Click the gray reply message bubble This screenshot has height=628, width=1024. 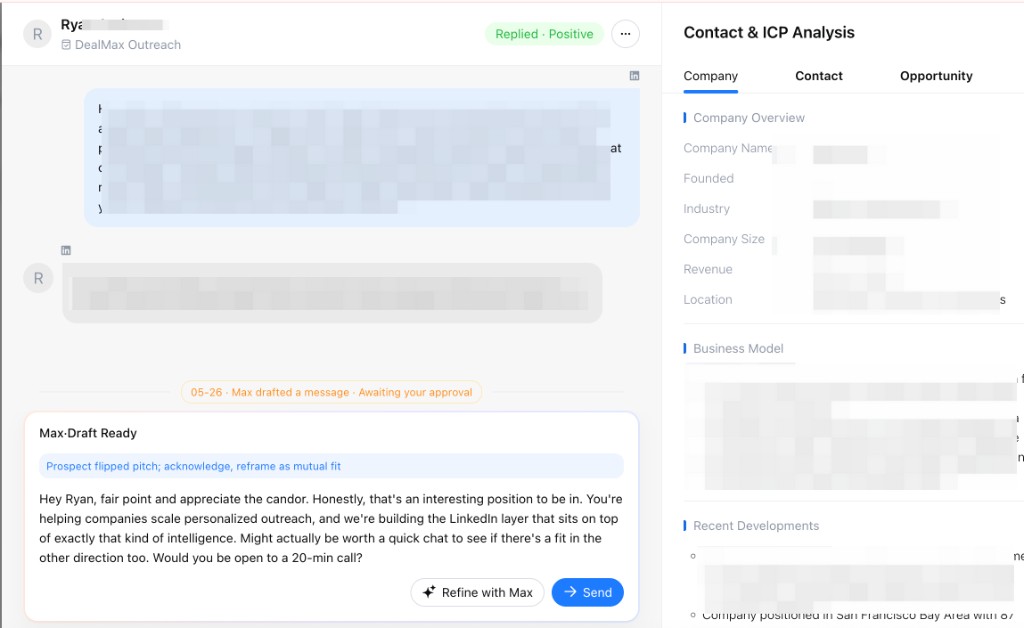coord(332,293)
